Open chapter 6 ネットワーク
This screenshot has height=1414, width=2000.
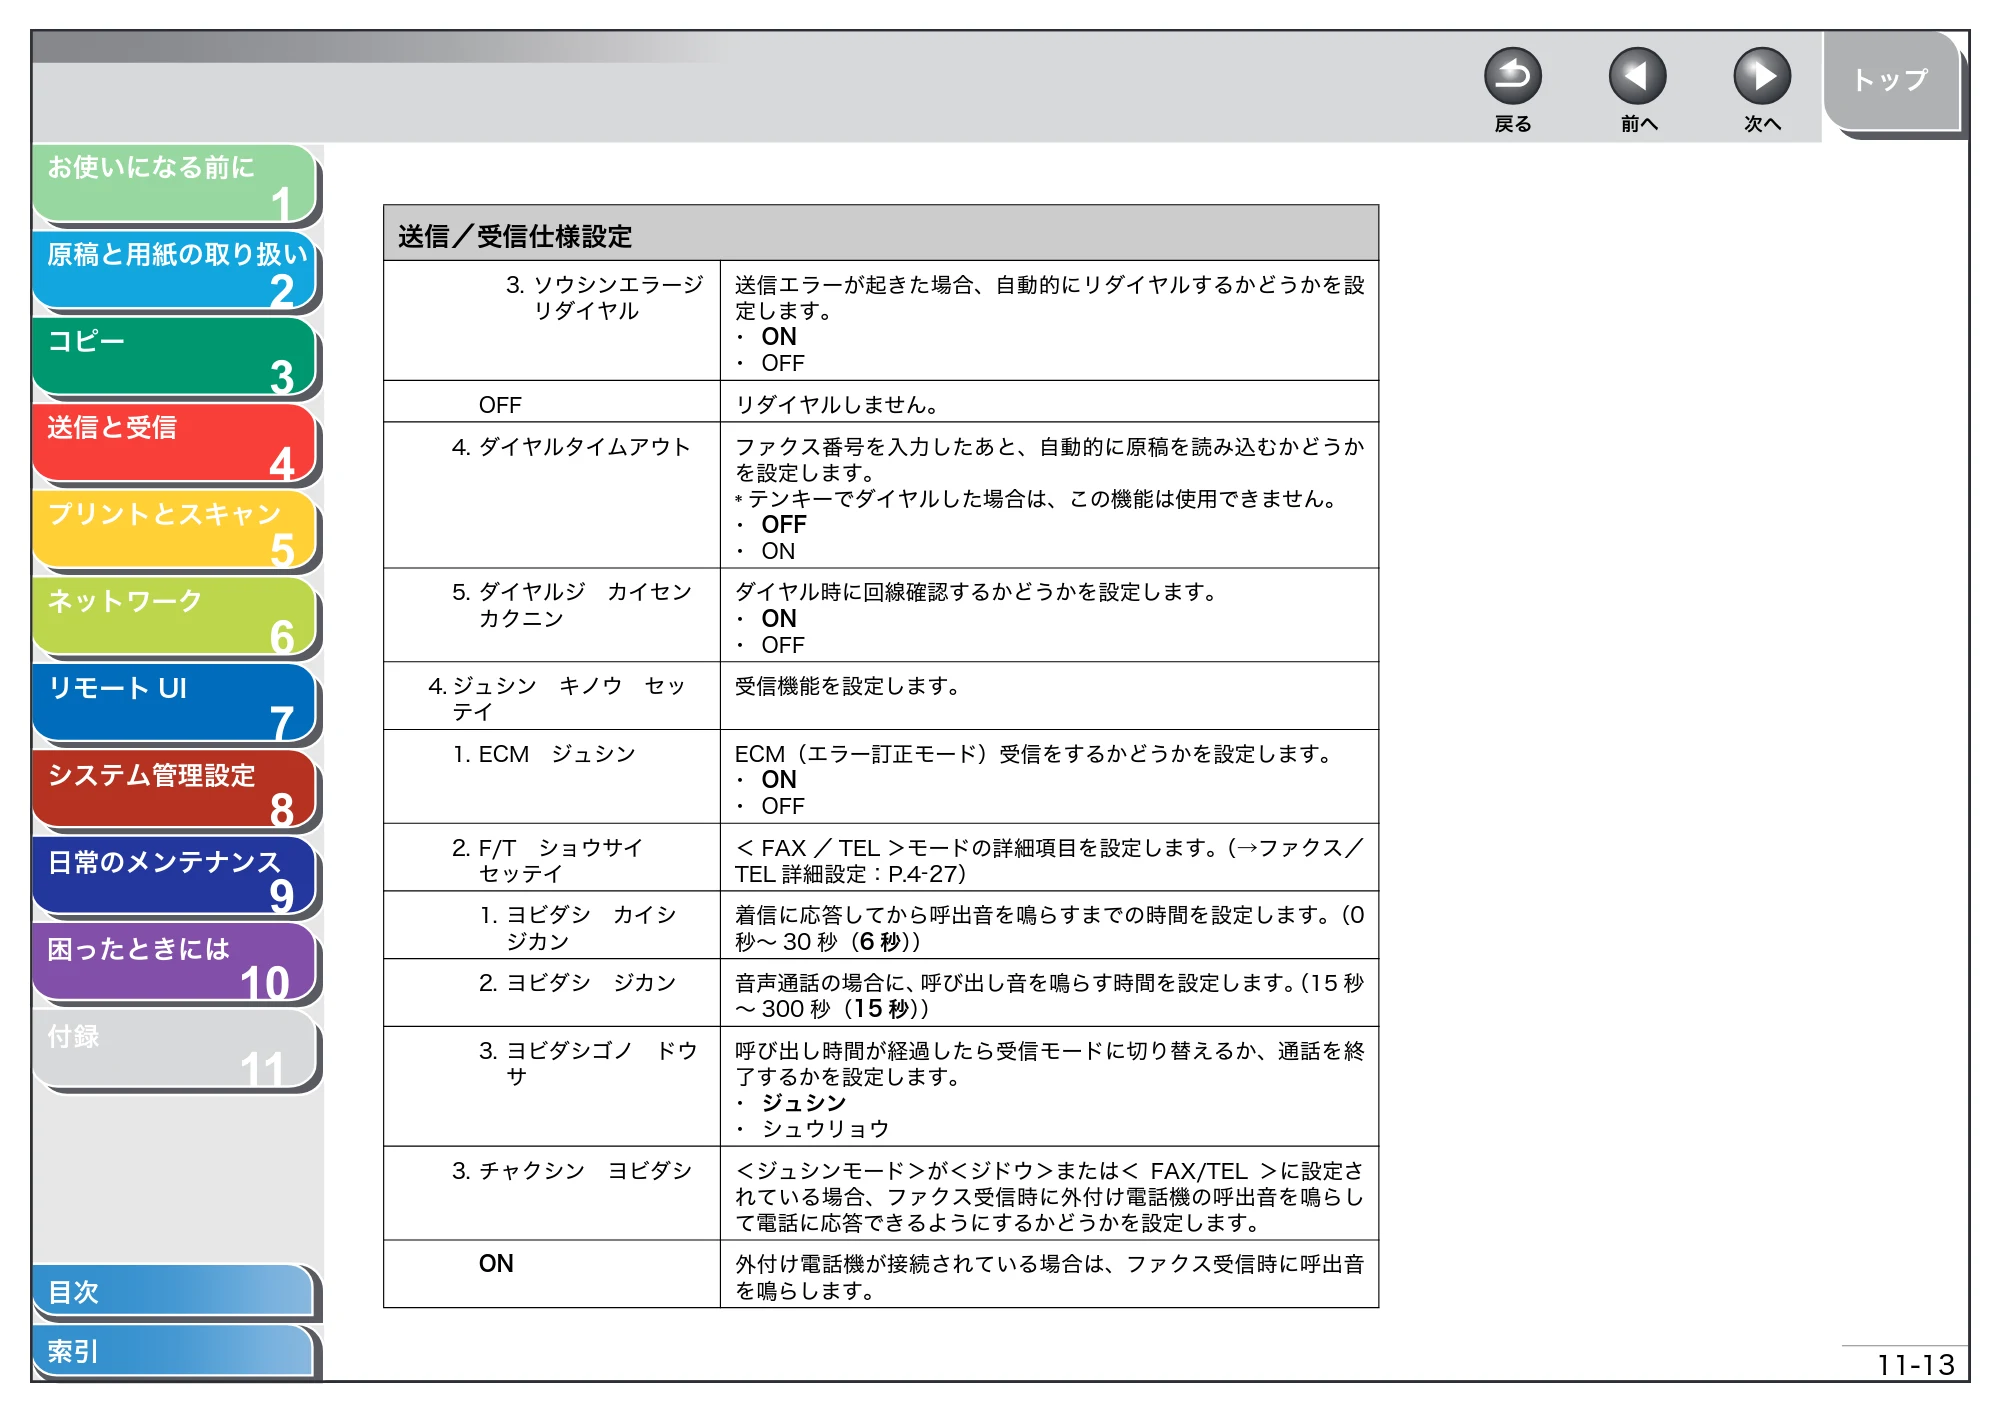tap(174, 617)
